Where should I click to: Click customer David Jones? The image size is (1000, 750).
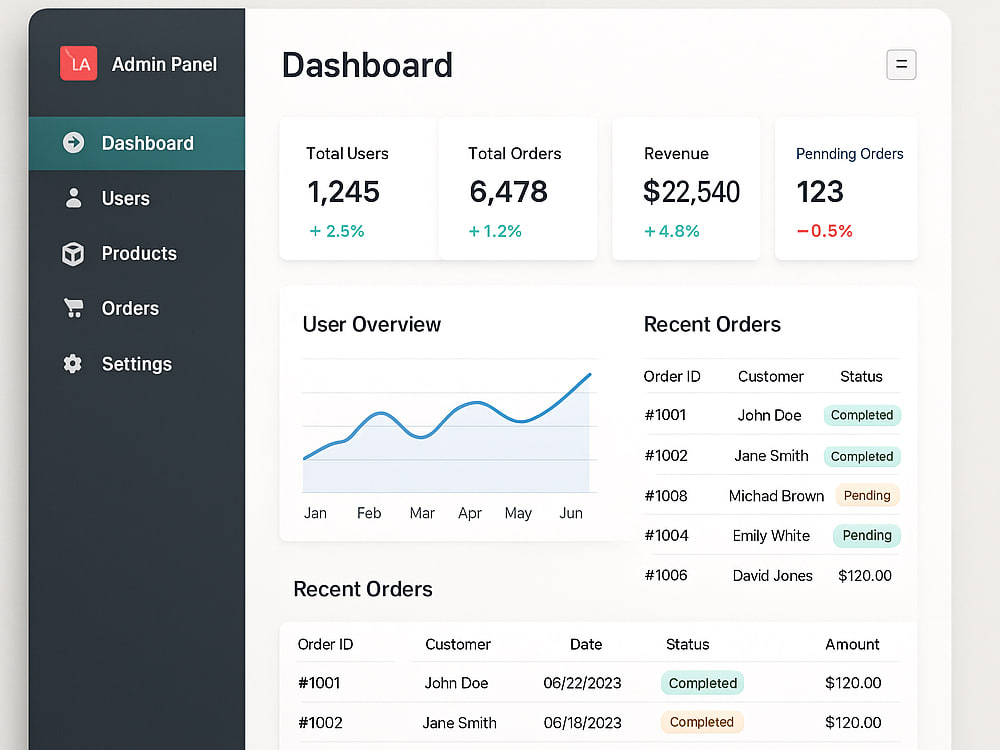click(x=772, y=576)
